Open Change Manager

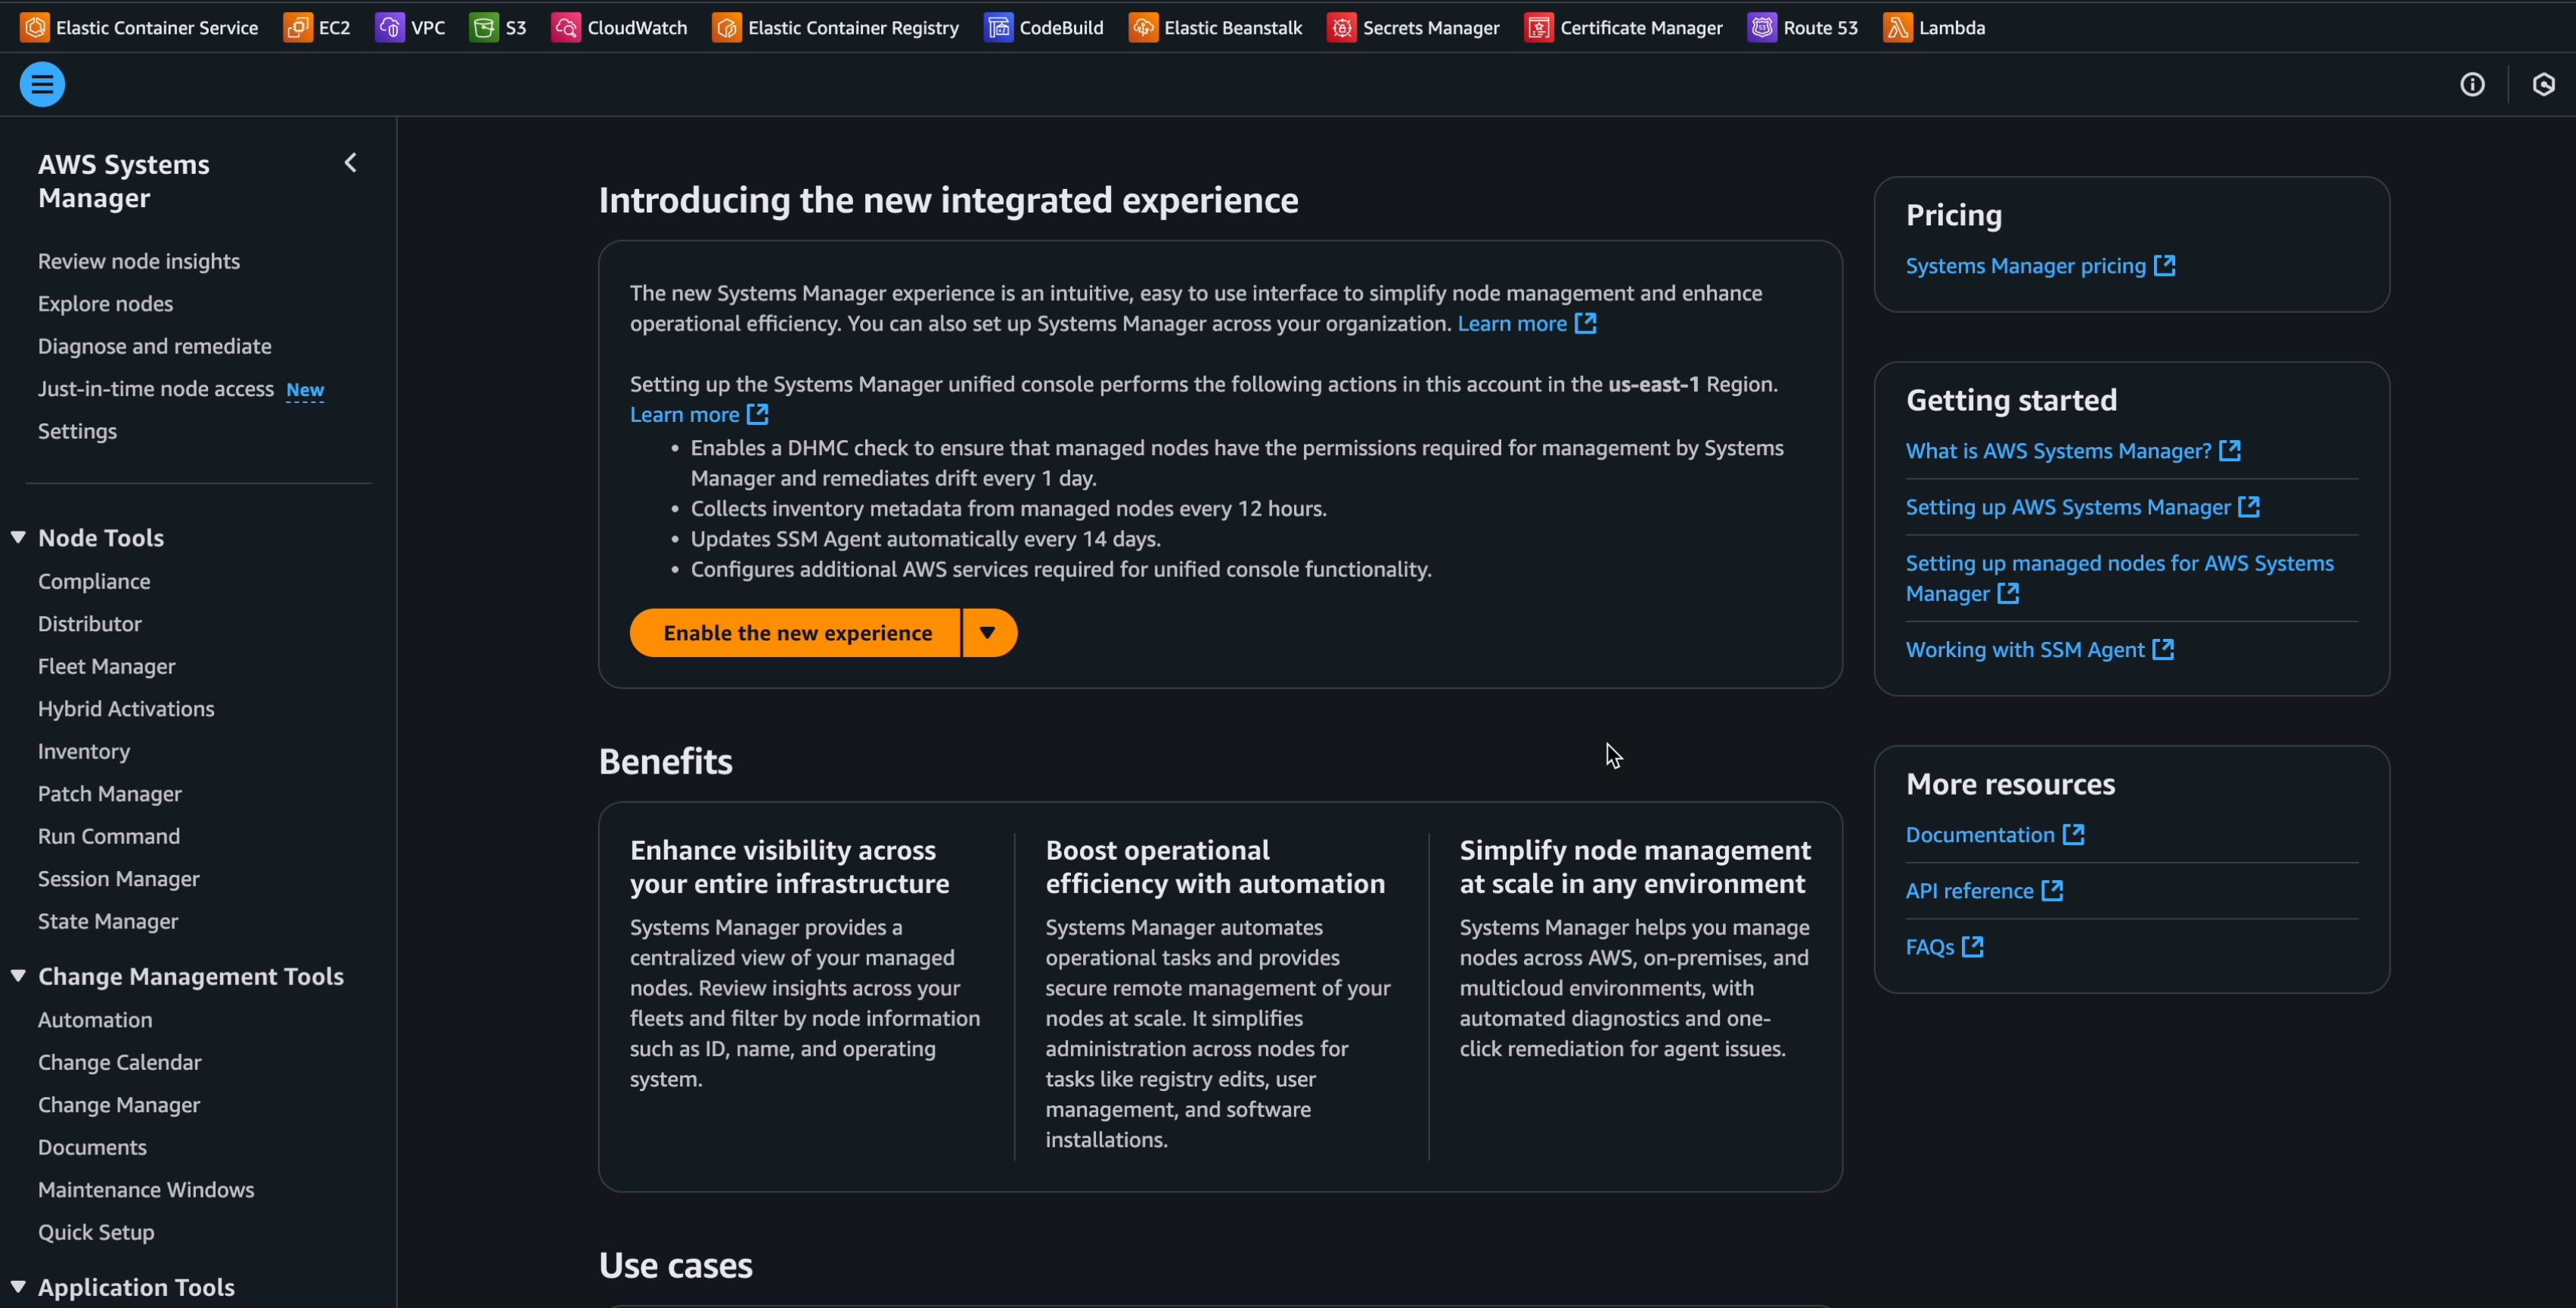click(x=119, y=1104)
